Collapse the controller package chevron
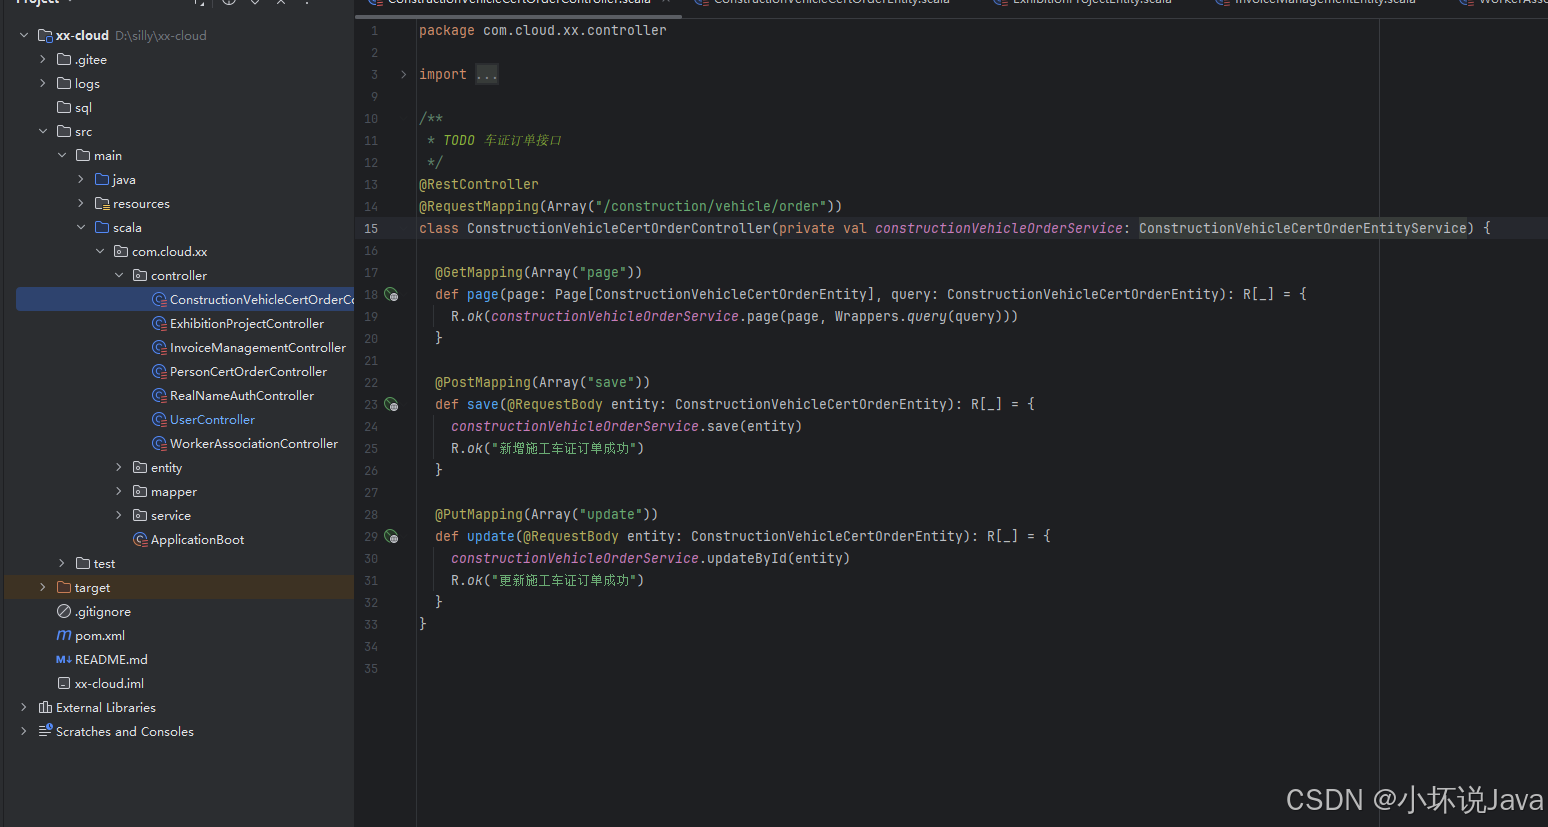The image size is (1548, 827). (119, 275)
